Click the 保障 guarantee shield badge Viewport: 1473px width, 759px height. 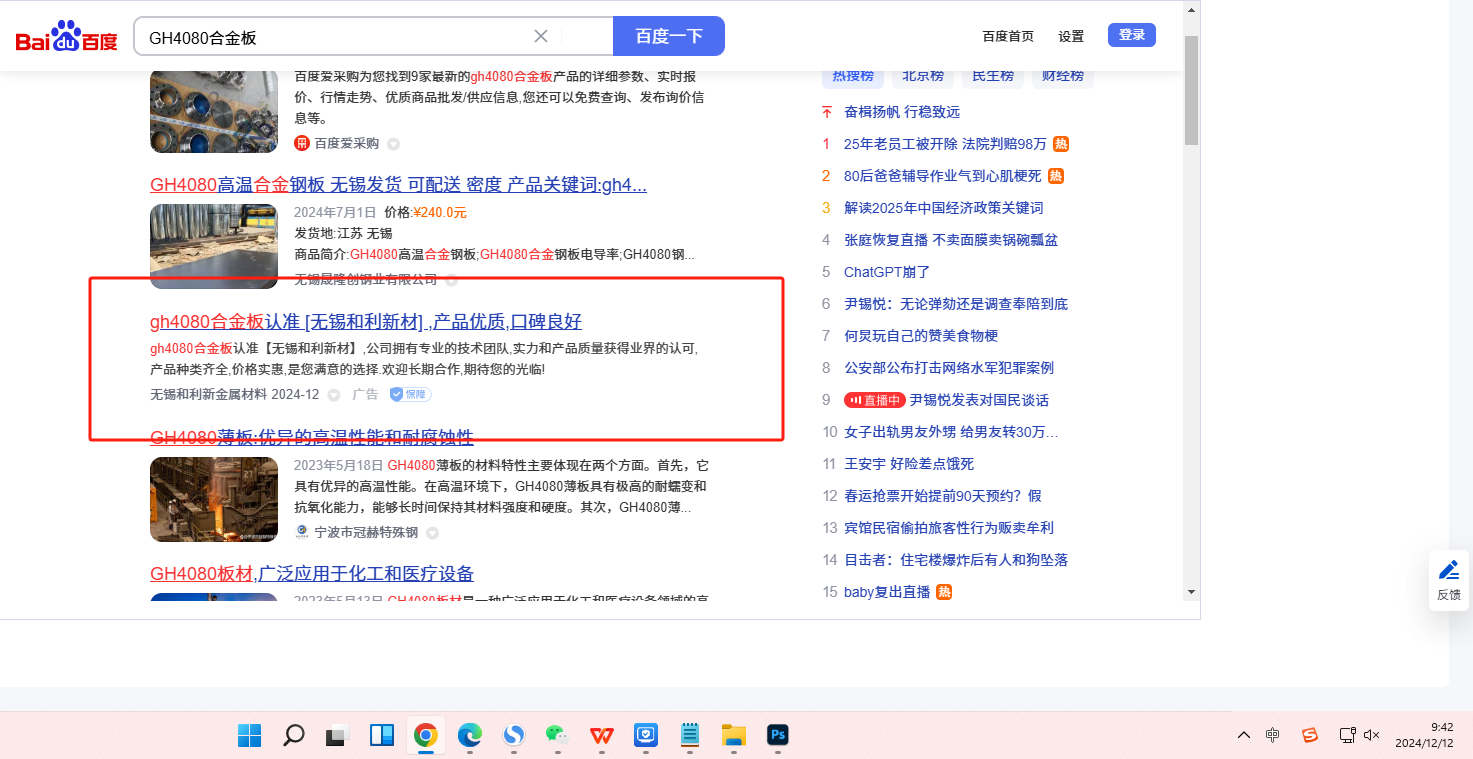coord(410,394)
